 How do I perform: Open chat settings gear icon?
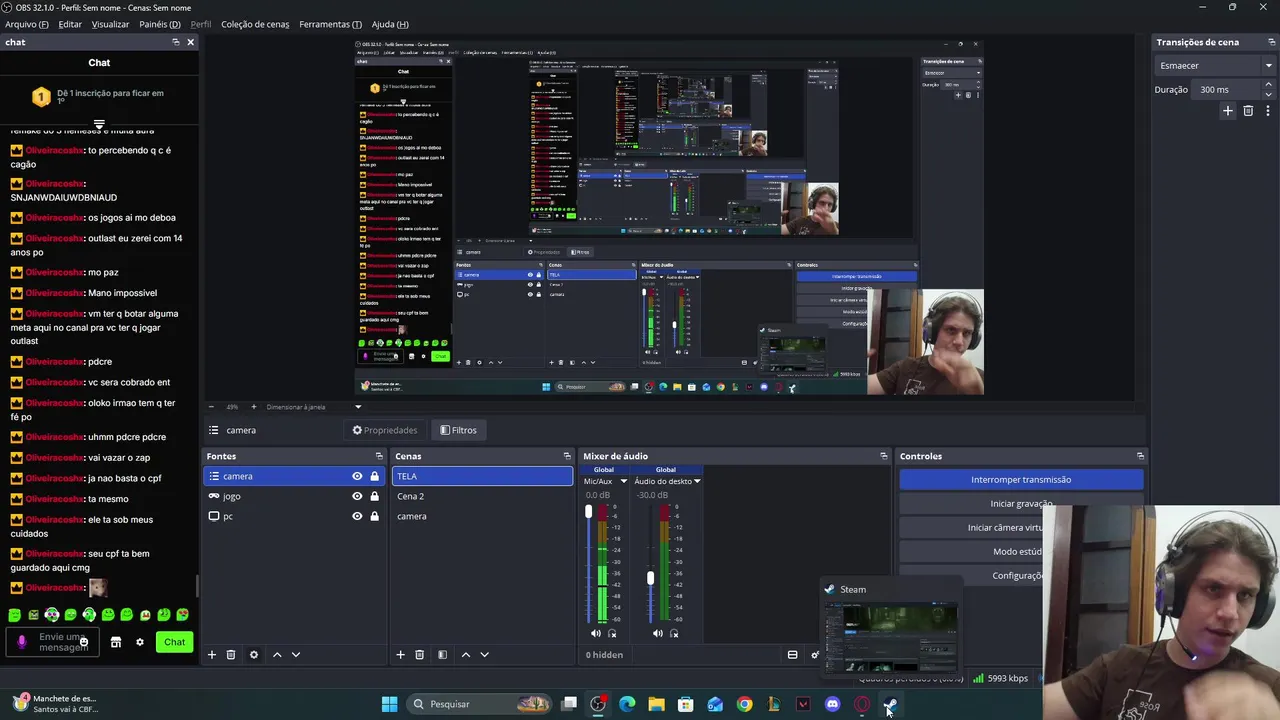140,642
